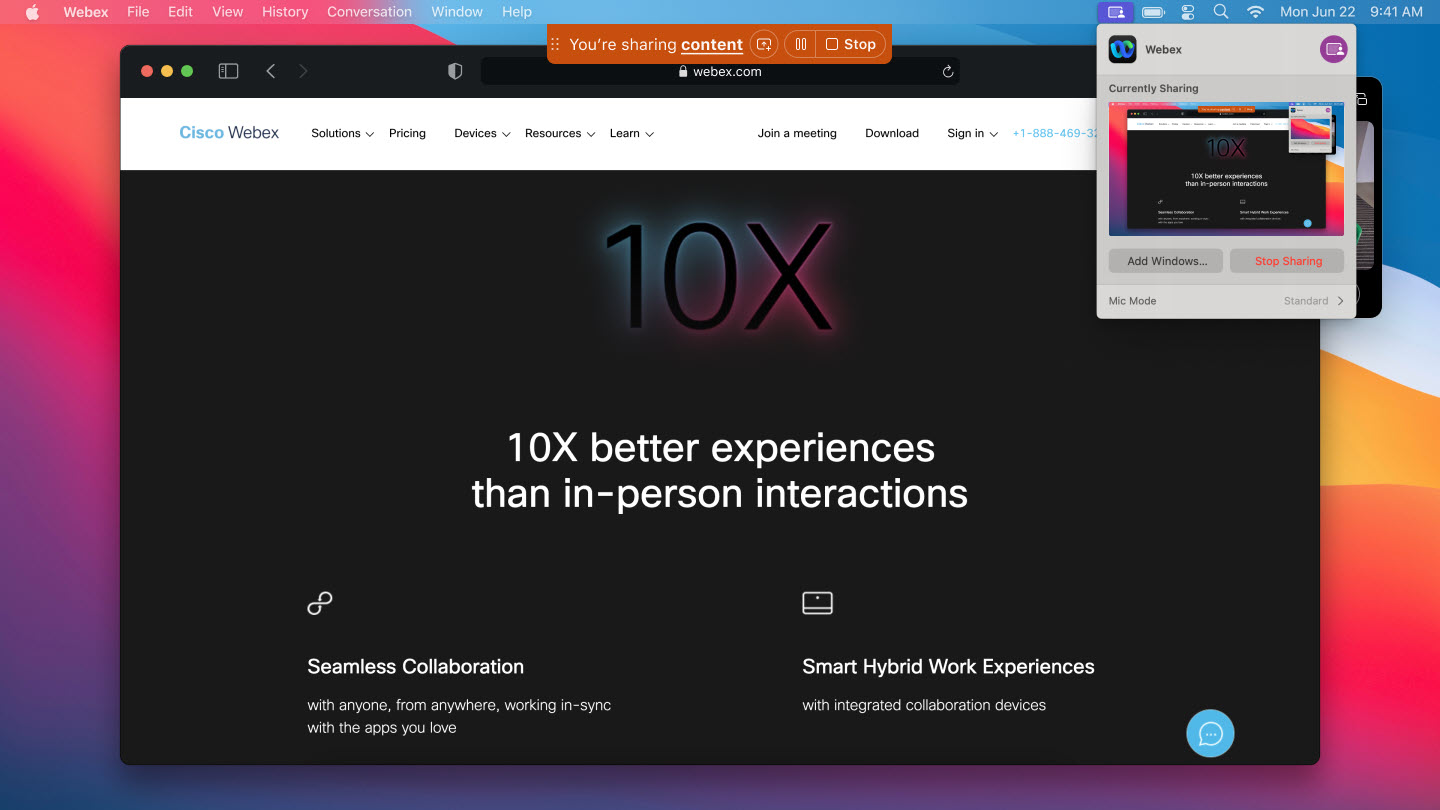The image size is (1440, 810).
Task: Click the battery status icon
Action: 1153,12
